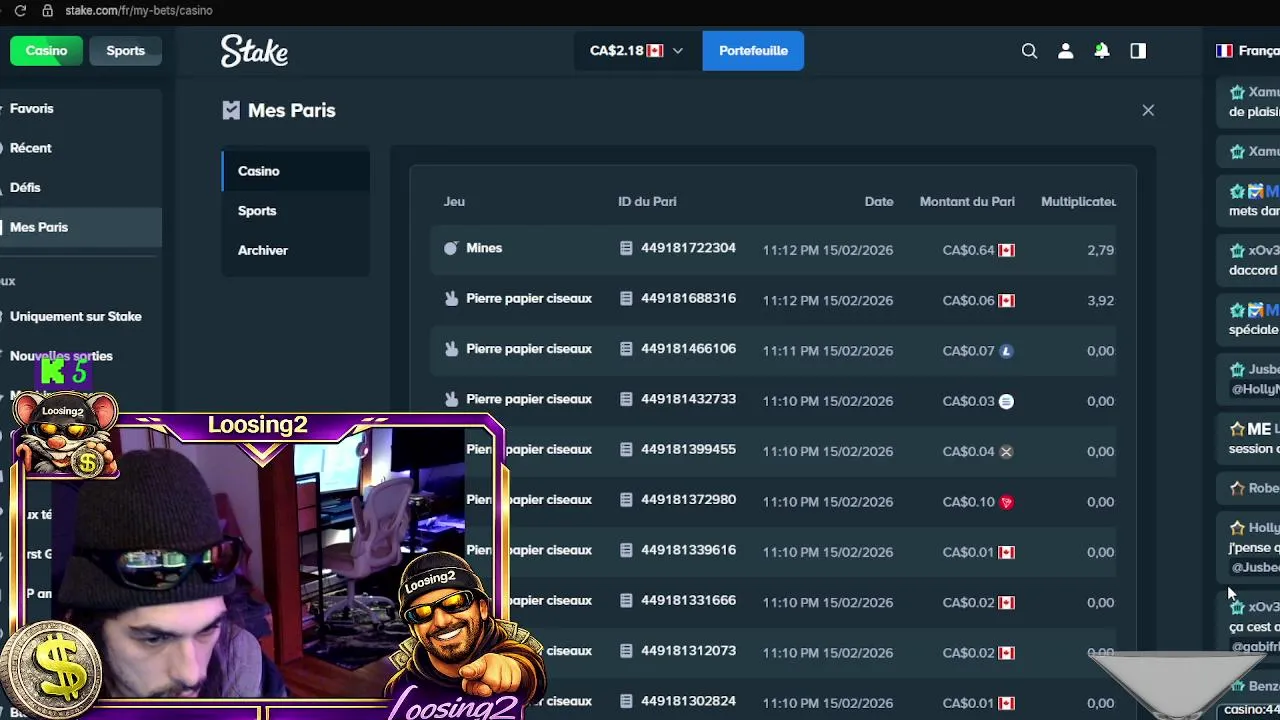The width and height of the screenshot is (1280, 720).
Task: Click Tron icon beside CA$0.10 amount
Action: (1007, 502)
